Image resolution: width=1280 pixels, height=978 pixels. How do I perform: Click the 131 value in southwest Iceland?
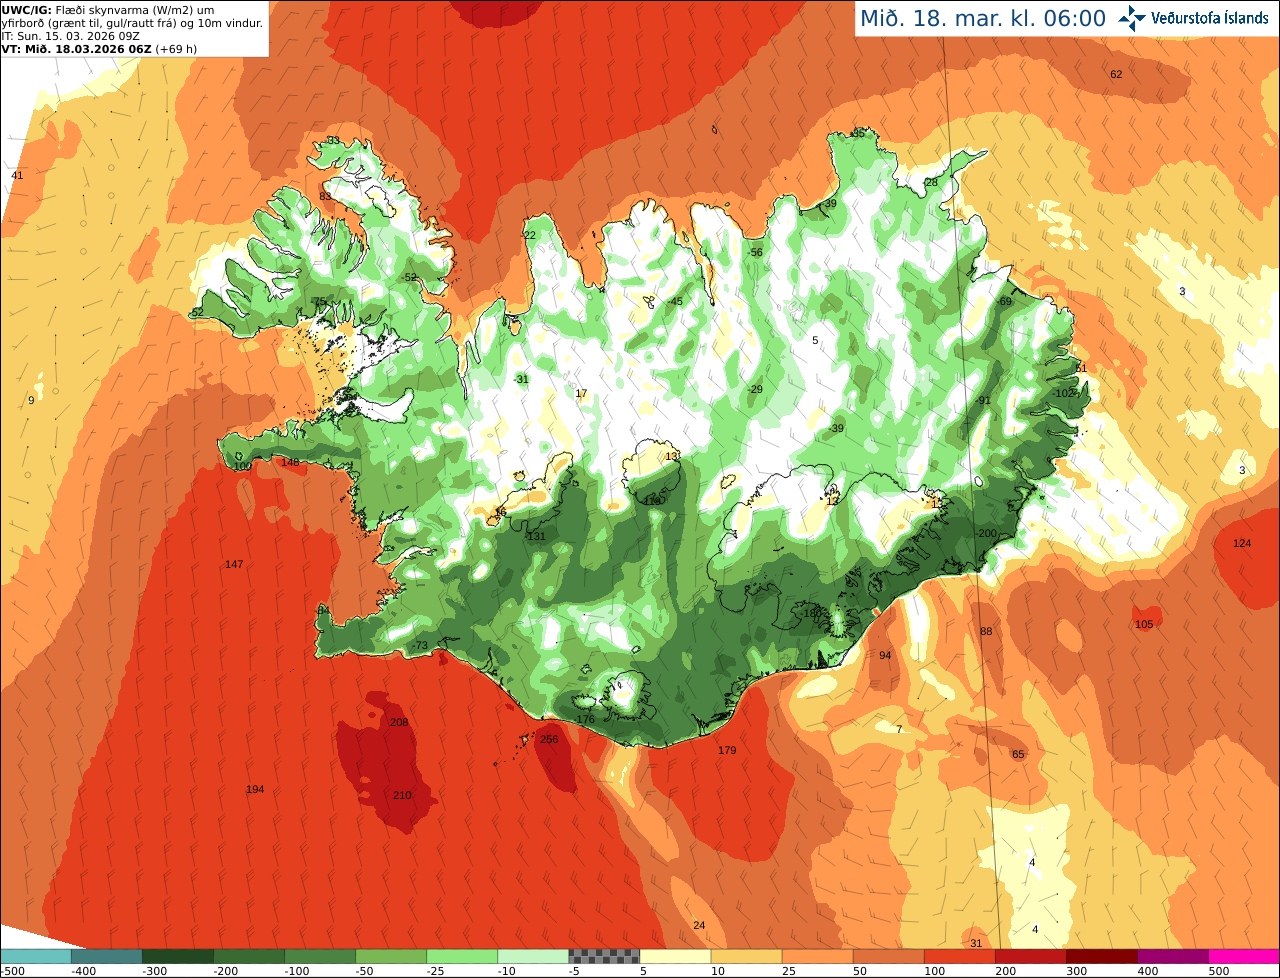(x=537, y=536)
